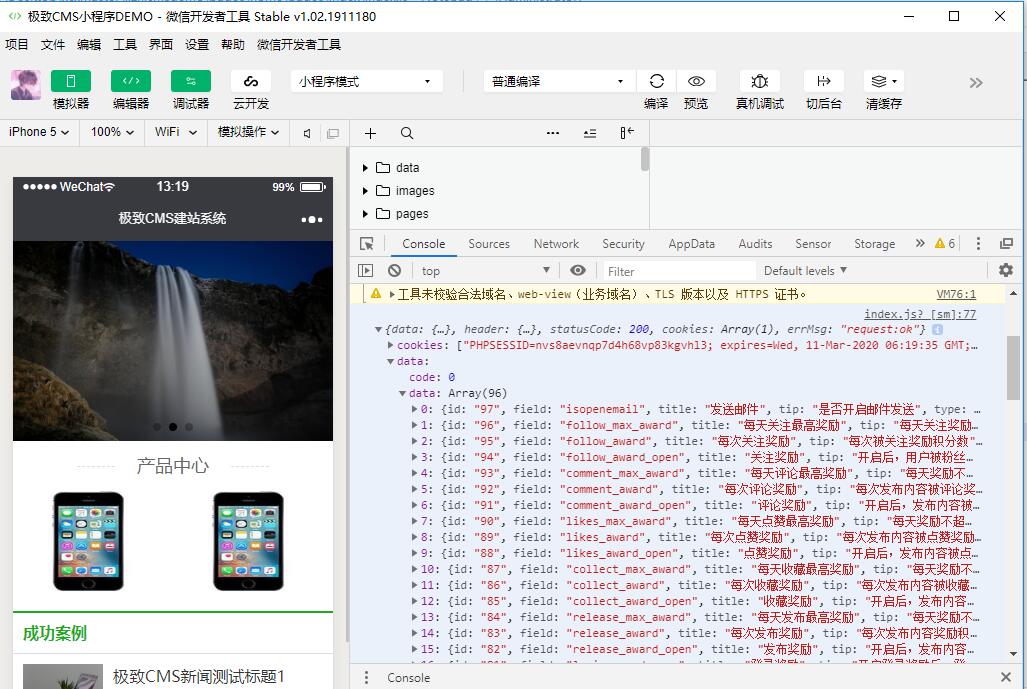Add new file with plus icon
This screenshot has height=689, width=1027.
[370, 134]
